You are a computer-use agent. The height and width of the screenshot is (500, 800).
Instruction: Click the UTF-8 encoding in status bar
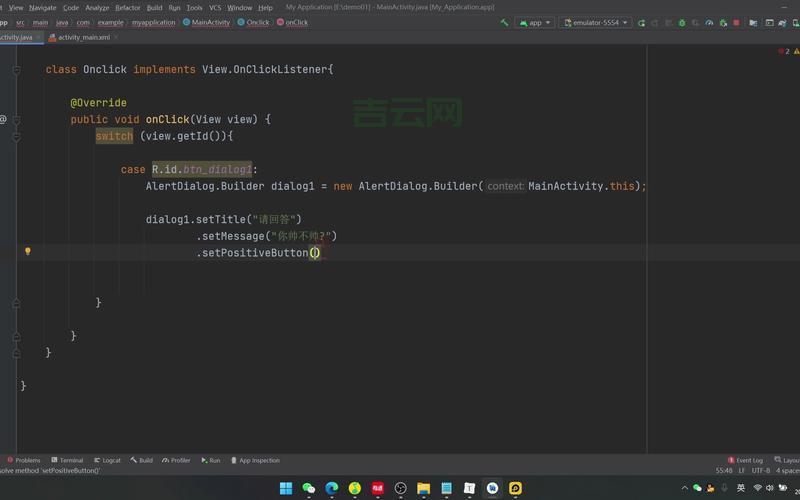761,470
